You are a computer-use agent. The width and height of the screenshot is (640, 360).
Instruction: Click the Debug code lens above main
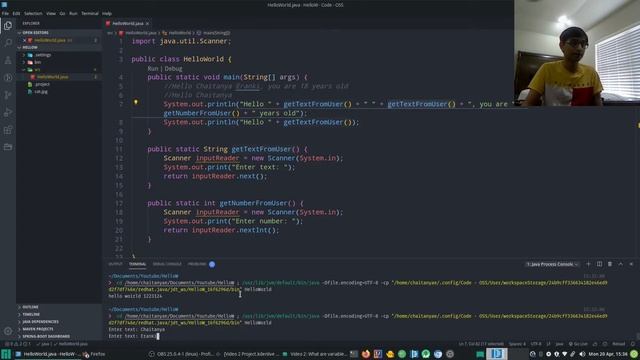(173, 69)
